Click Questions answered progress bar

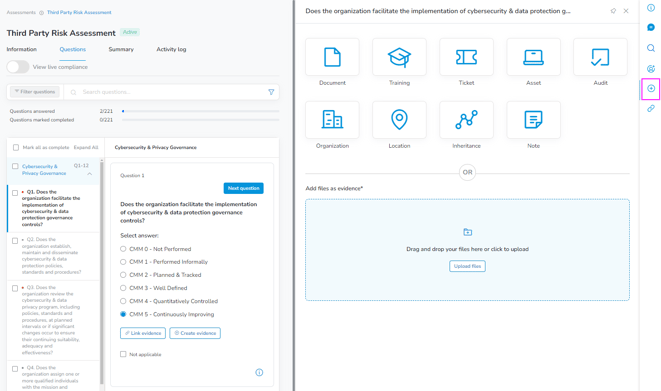201,111
